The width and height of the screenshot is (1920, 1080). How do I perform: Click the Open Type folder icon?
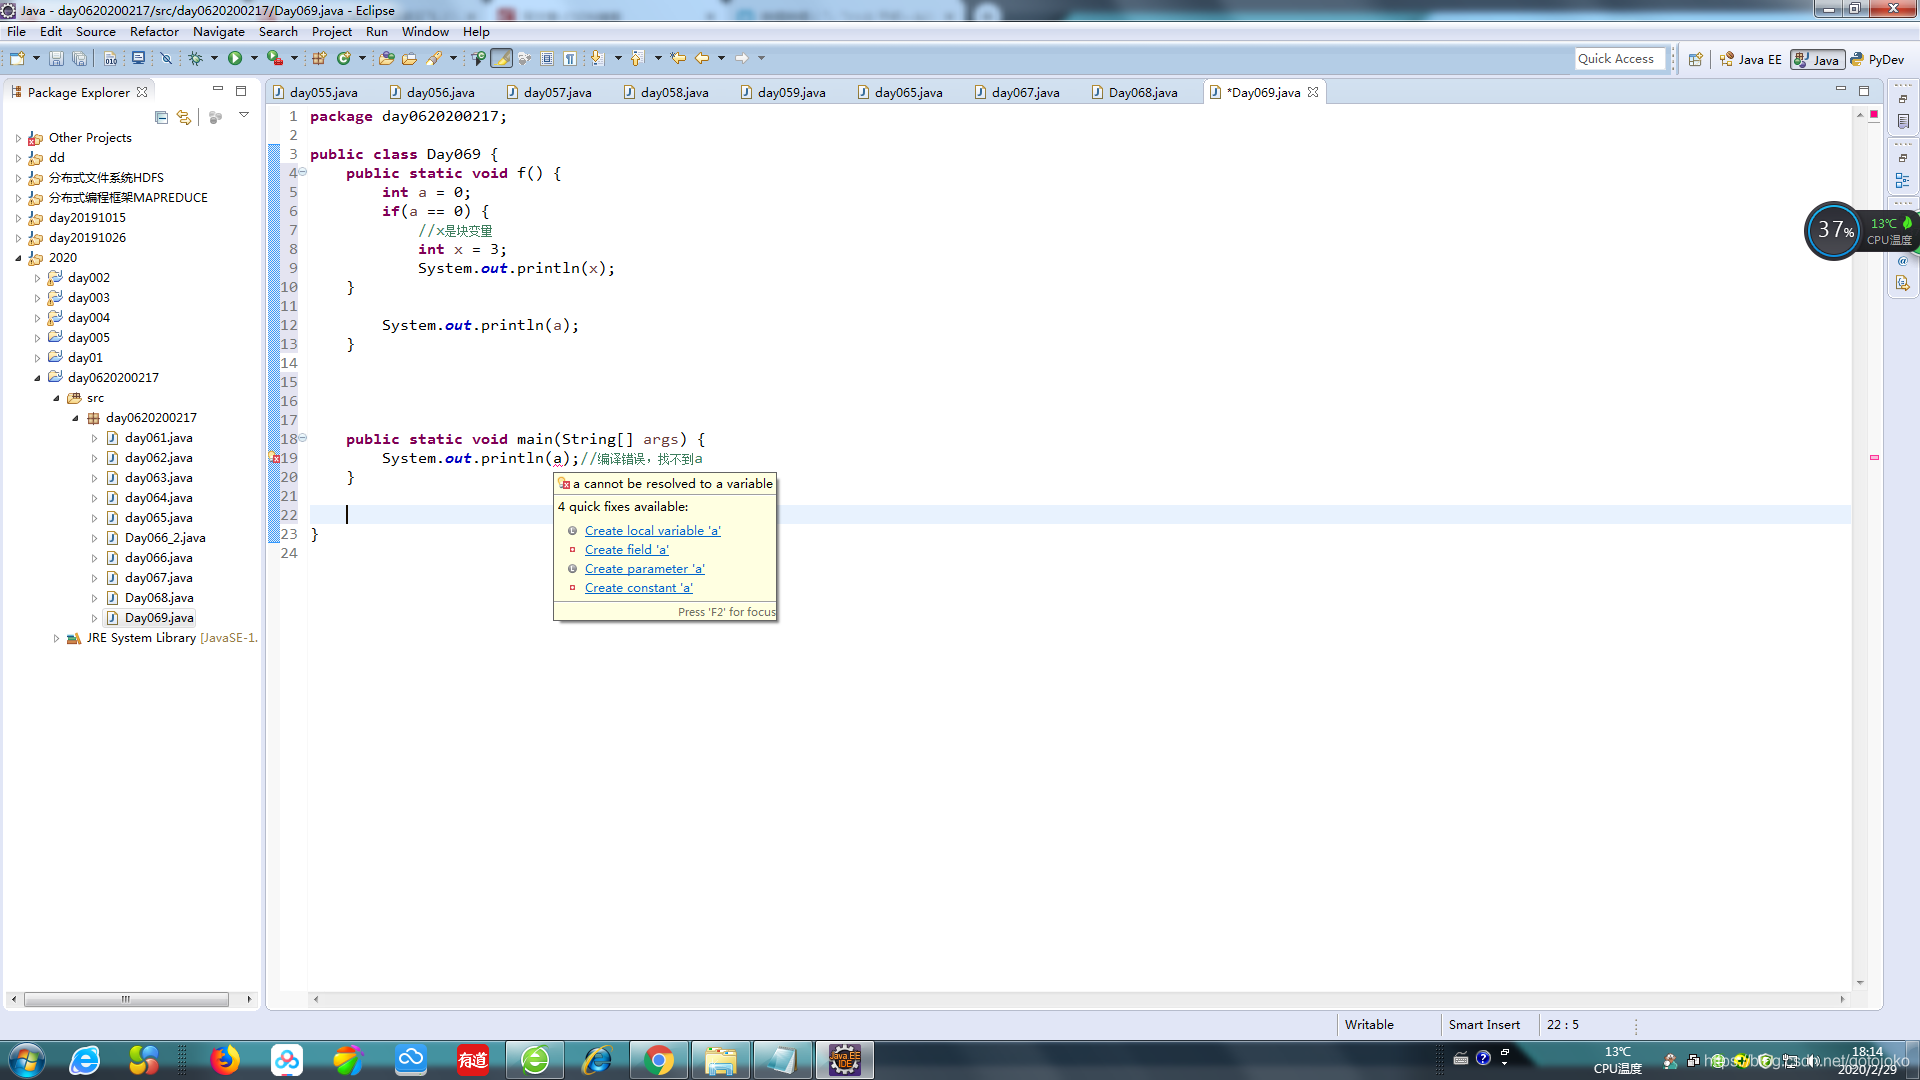tap(386, 59)
